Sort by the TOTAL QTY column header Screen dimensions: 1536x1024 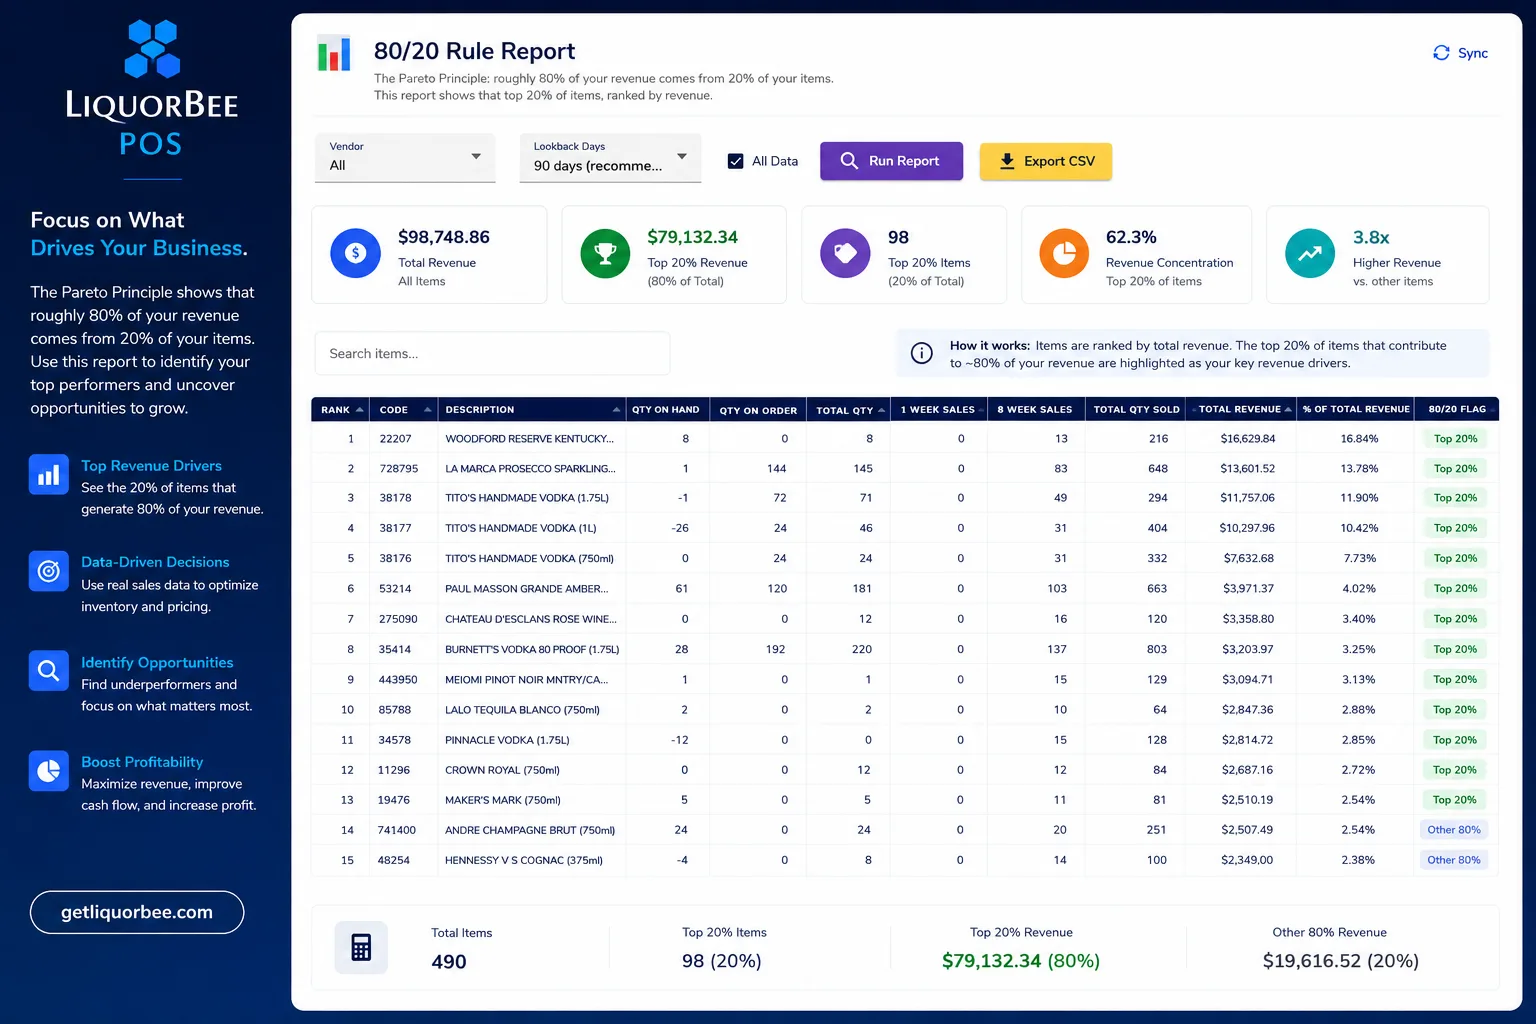(849, 410)
